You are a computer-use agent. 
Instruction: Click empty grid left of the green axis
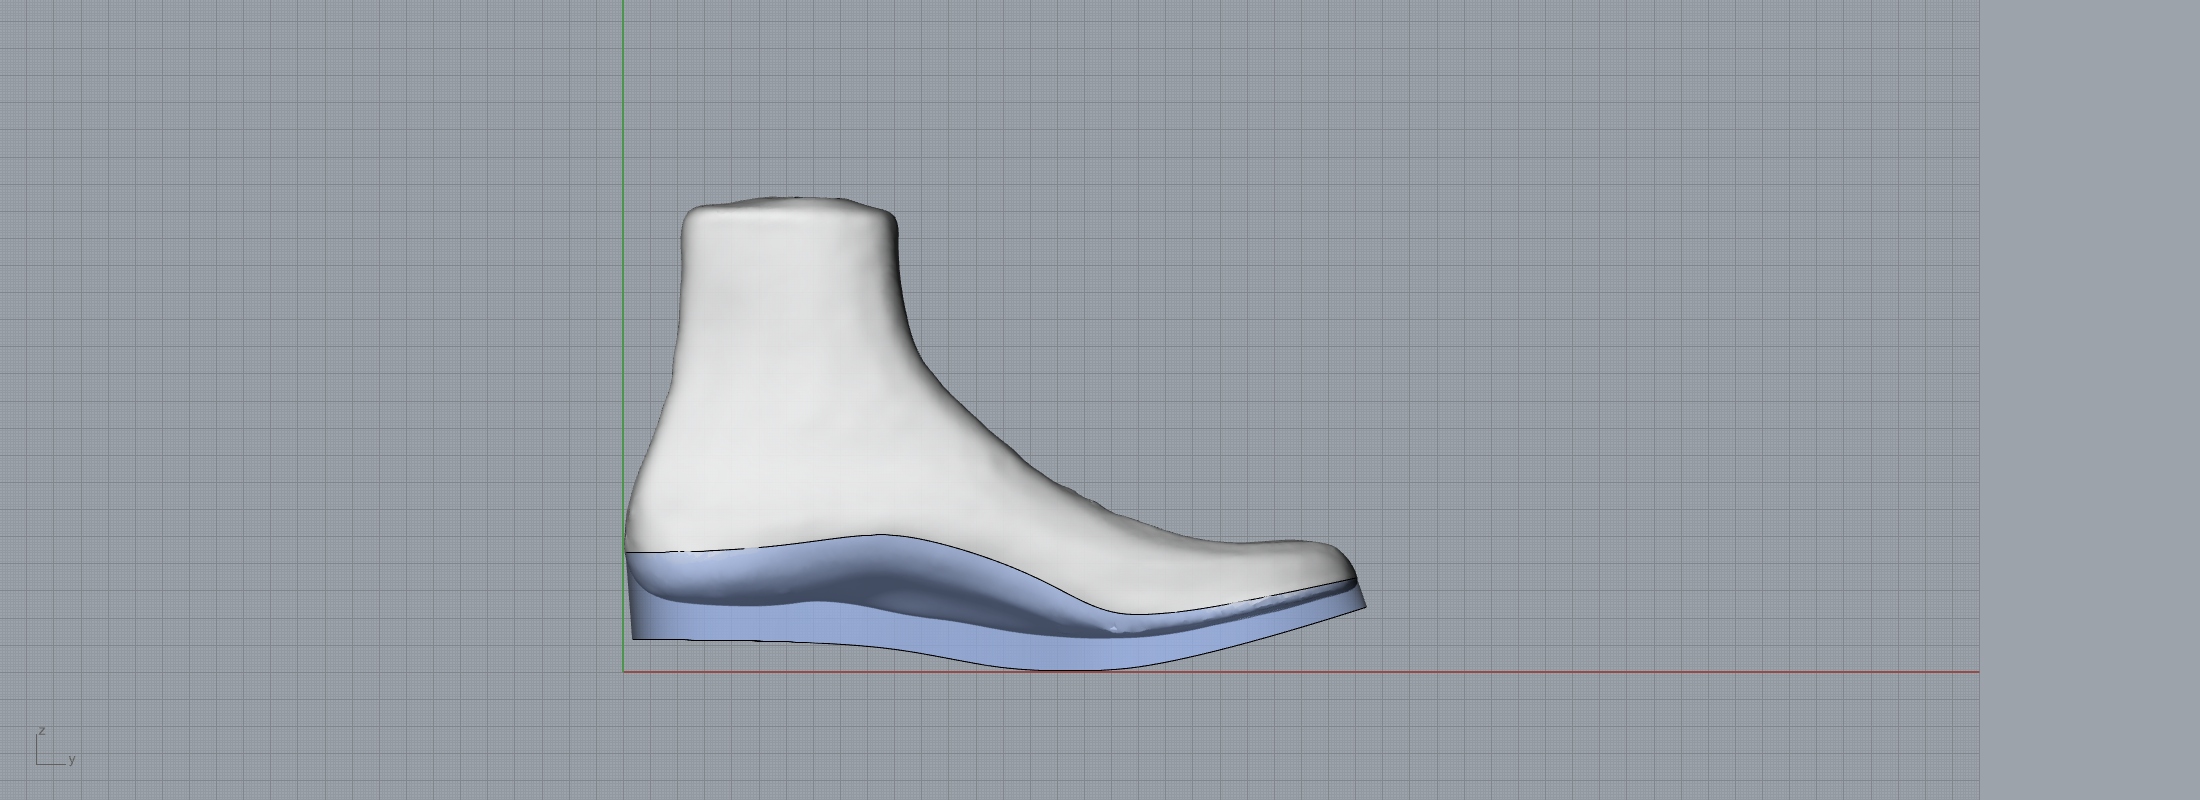pos(300,400)
